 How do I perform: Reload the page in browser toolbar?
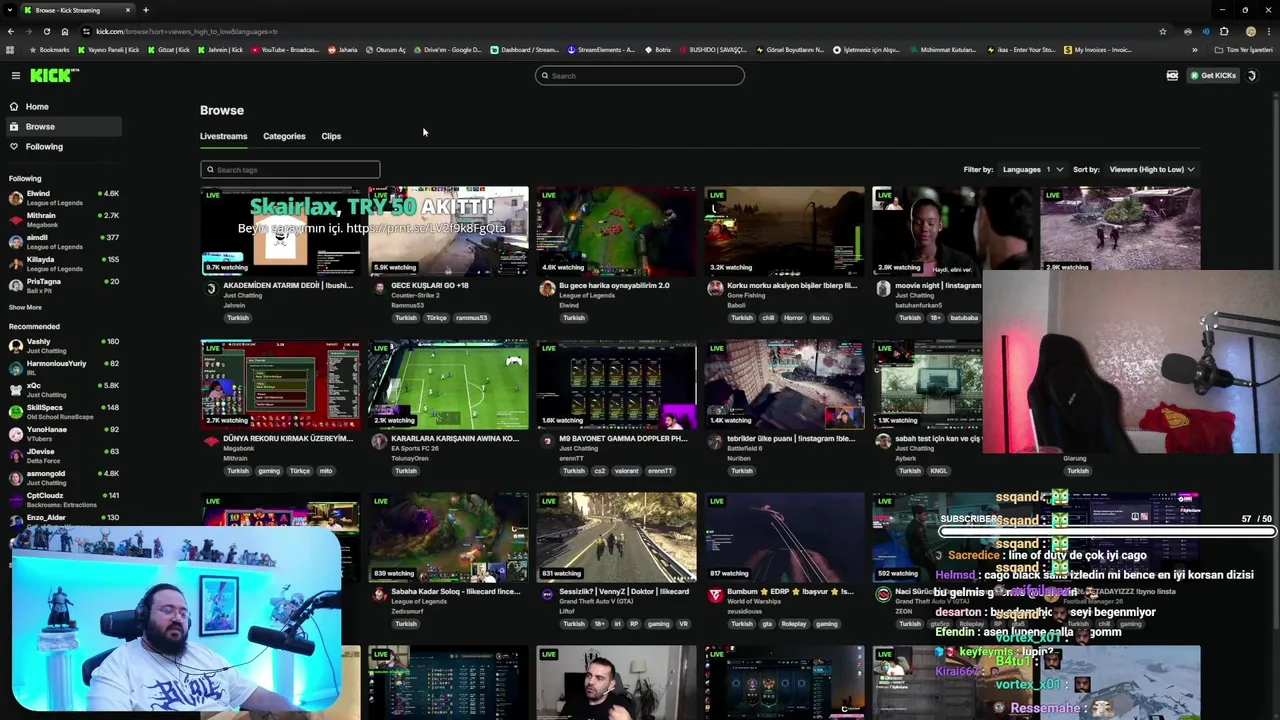click(x=46, y=31)
